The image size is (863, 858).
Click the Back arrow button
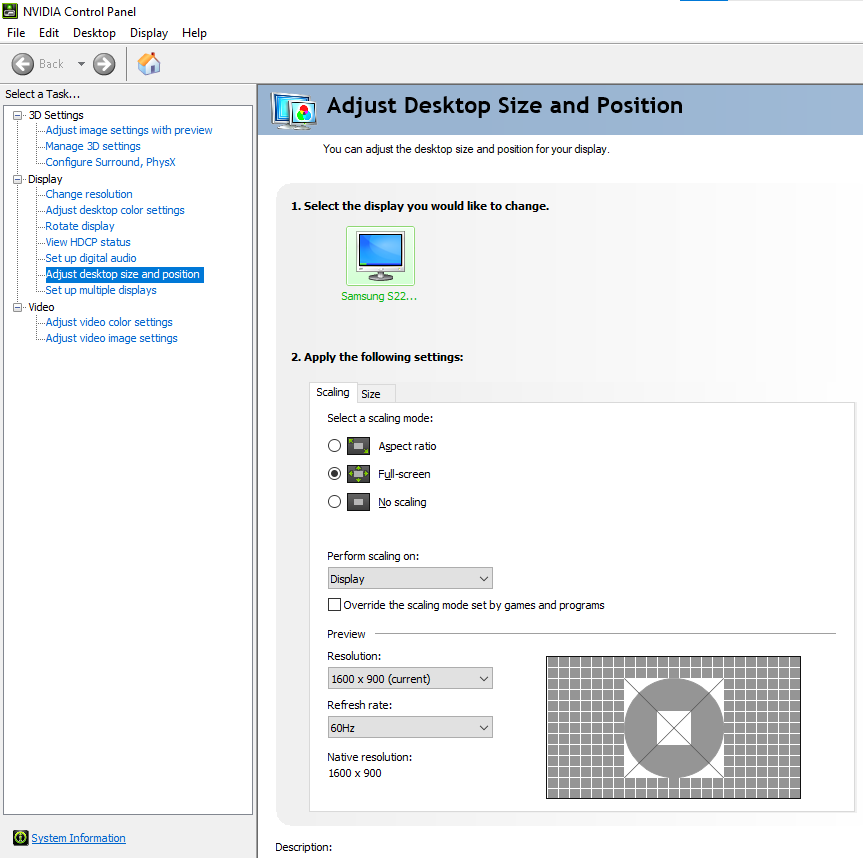click(23, 64)
